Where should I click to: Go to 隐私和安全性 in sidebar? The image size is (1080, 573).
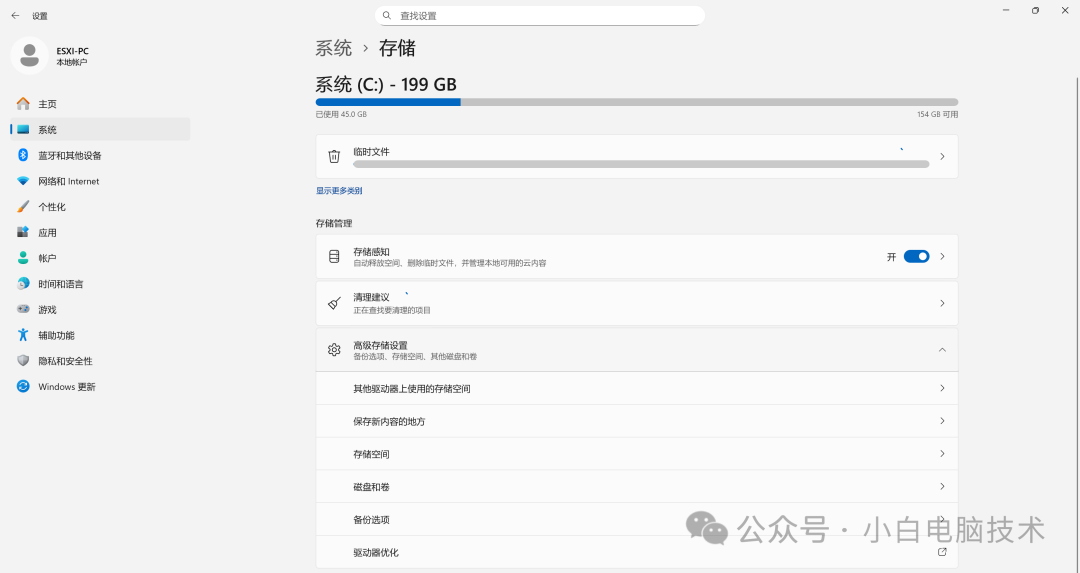(65, 361)
